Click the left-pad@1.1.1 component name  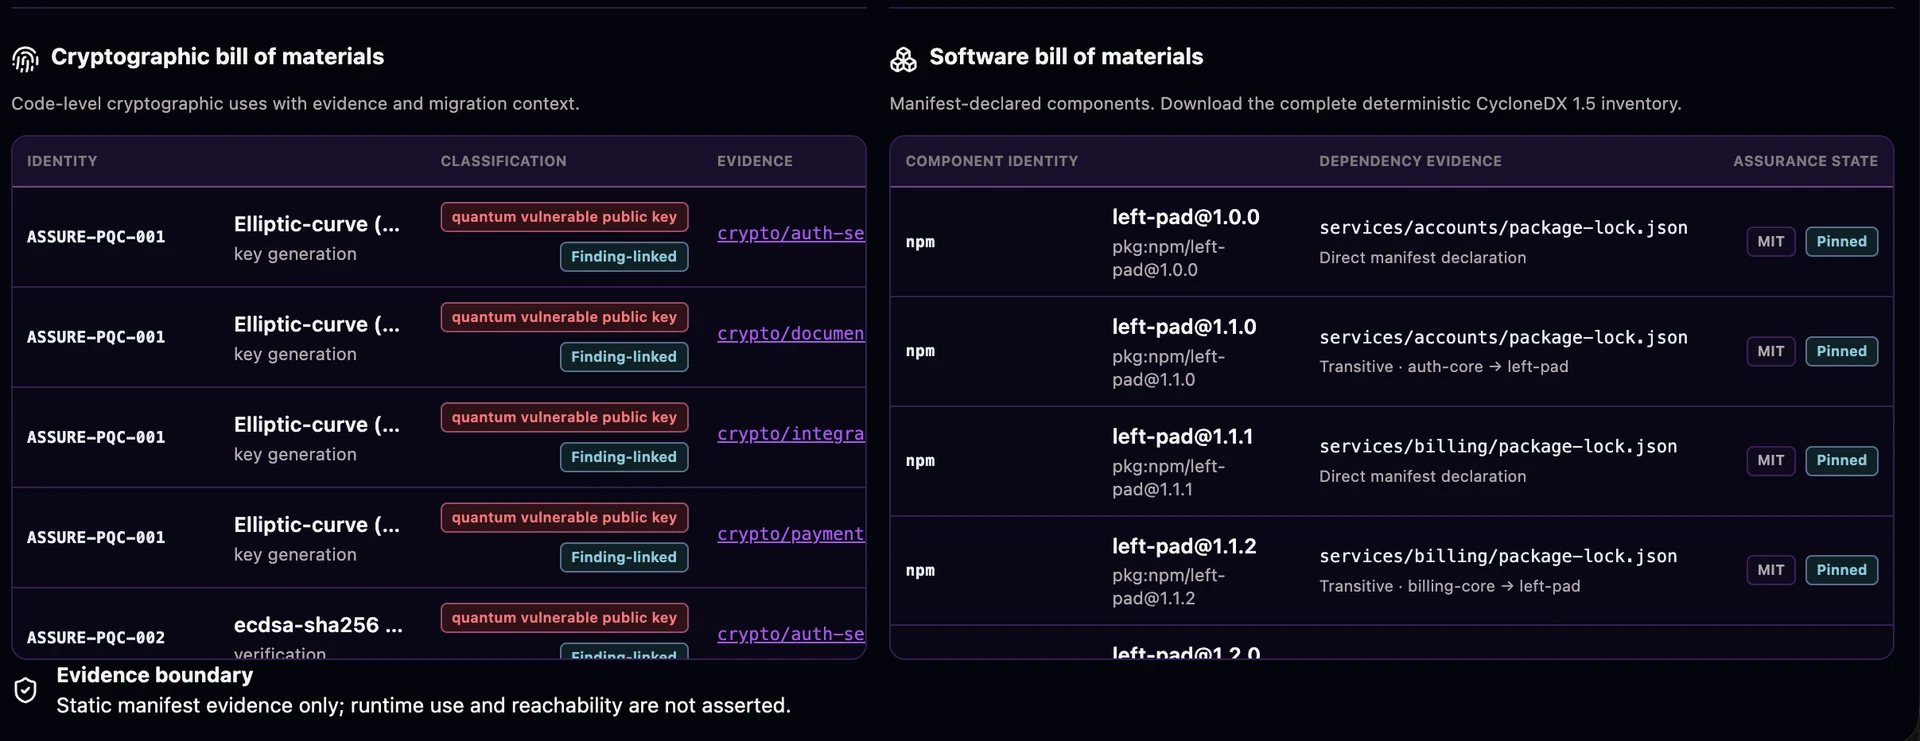[x=1182, y=437]
